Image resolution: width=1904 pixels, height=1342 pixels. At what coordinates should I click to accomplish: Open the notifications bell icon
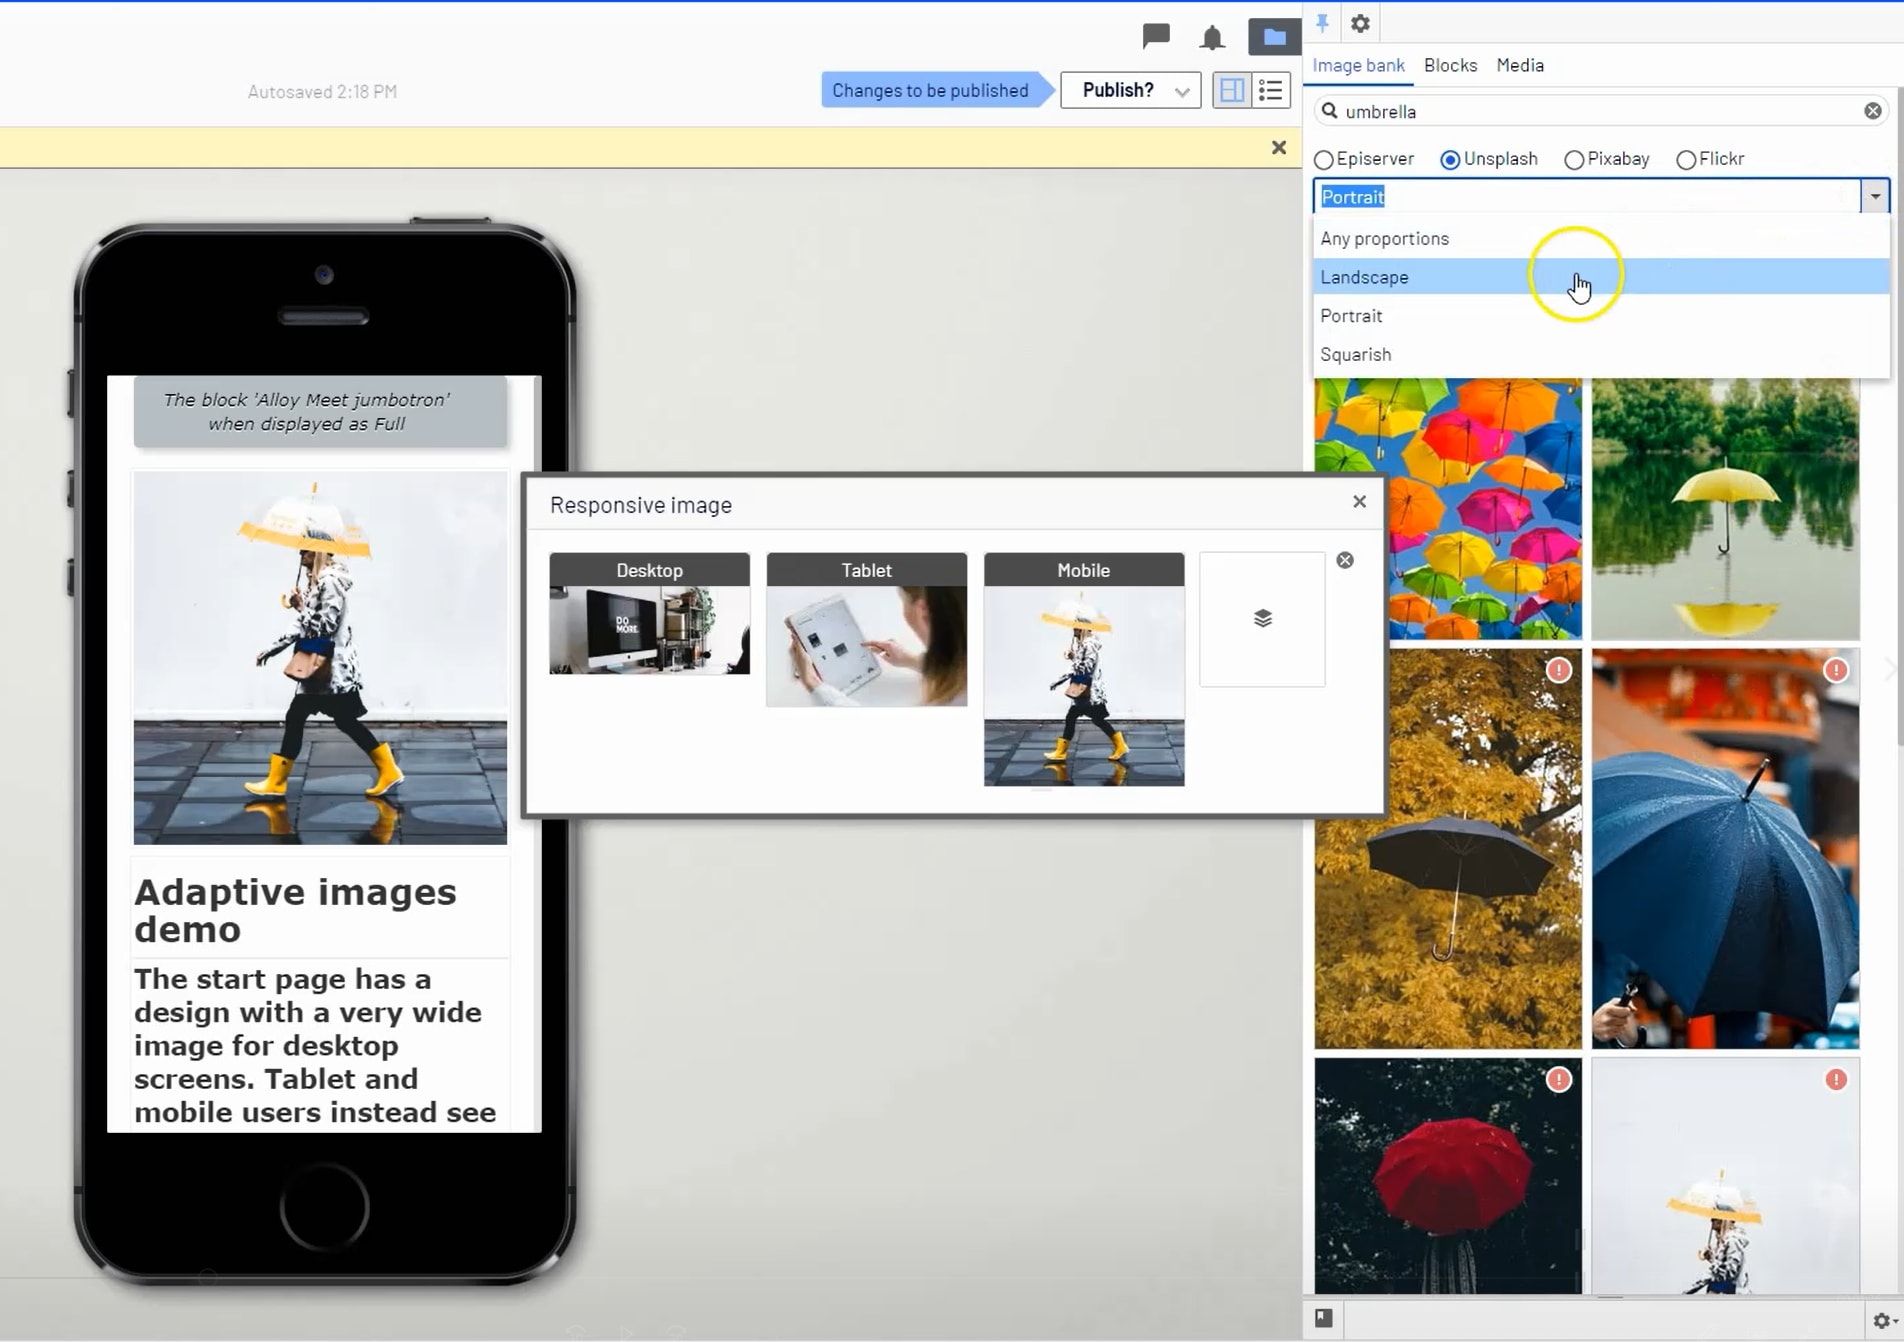1211,38
